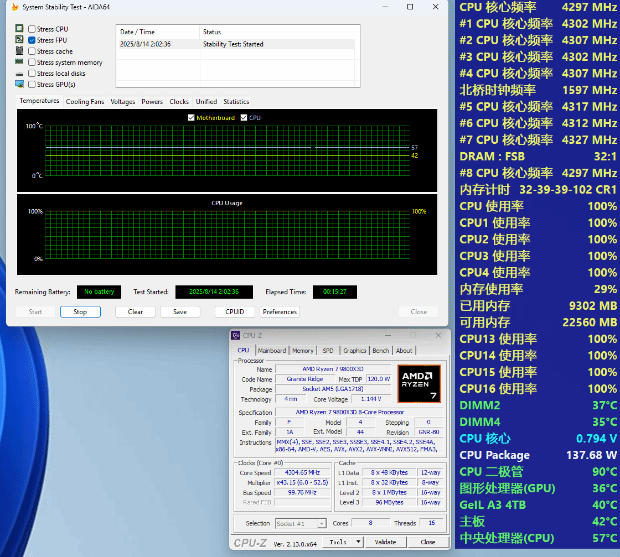Open CPU-Z SPD tab
Viewport: 620px width, 557px height.
pos(328,351)
